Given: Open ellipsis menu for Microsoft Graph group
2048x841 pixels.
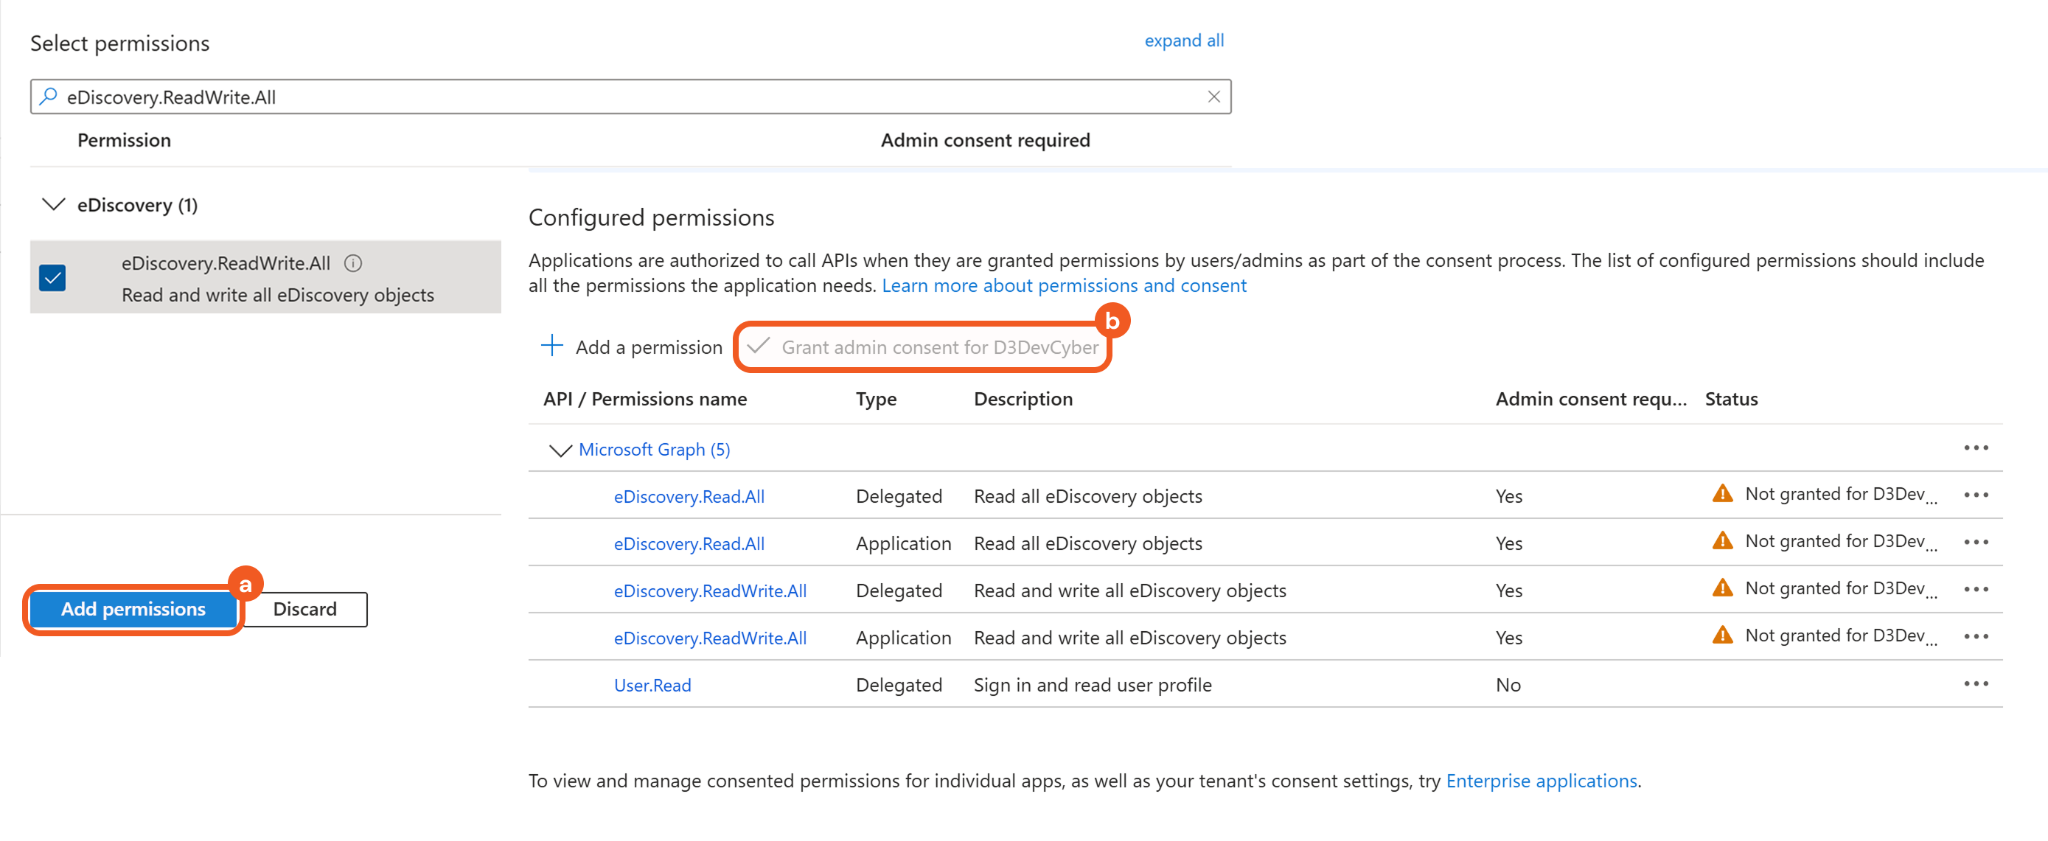Looking at the screenshot, I should coord(1975,448).
